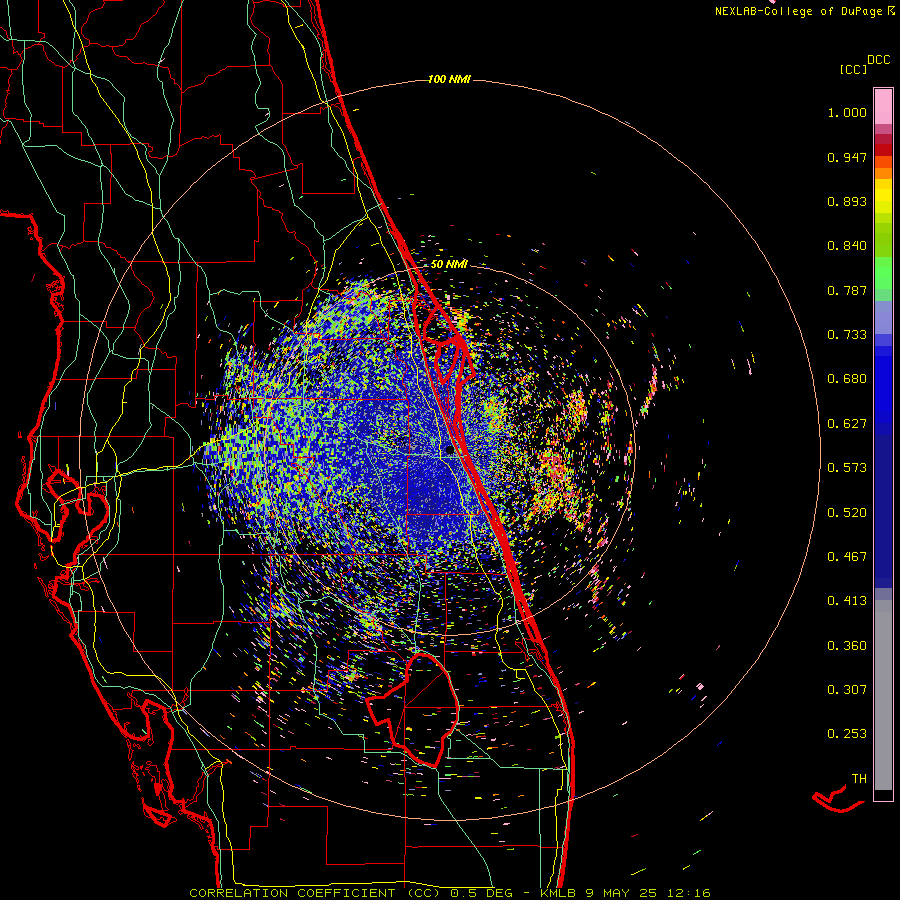Click the NEXLAB-College of DuPage label

[x=805, y=11]
